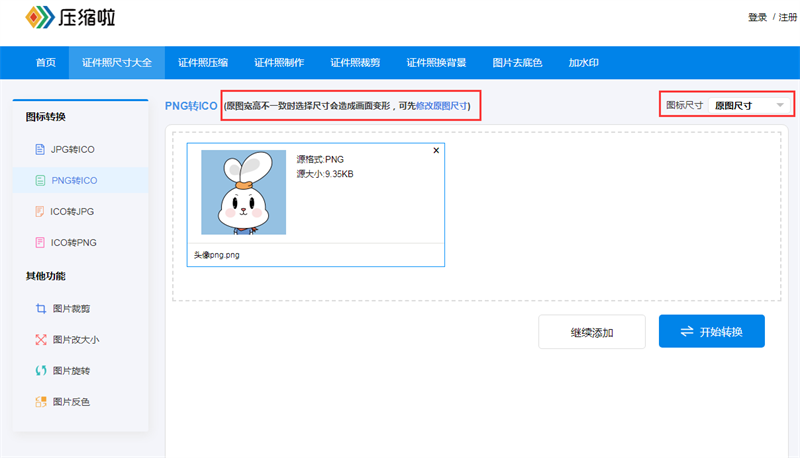Click the 注册 link
Screen dimensions: 800x458
(x=788, y=17)
